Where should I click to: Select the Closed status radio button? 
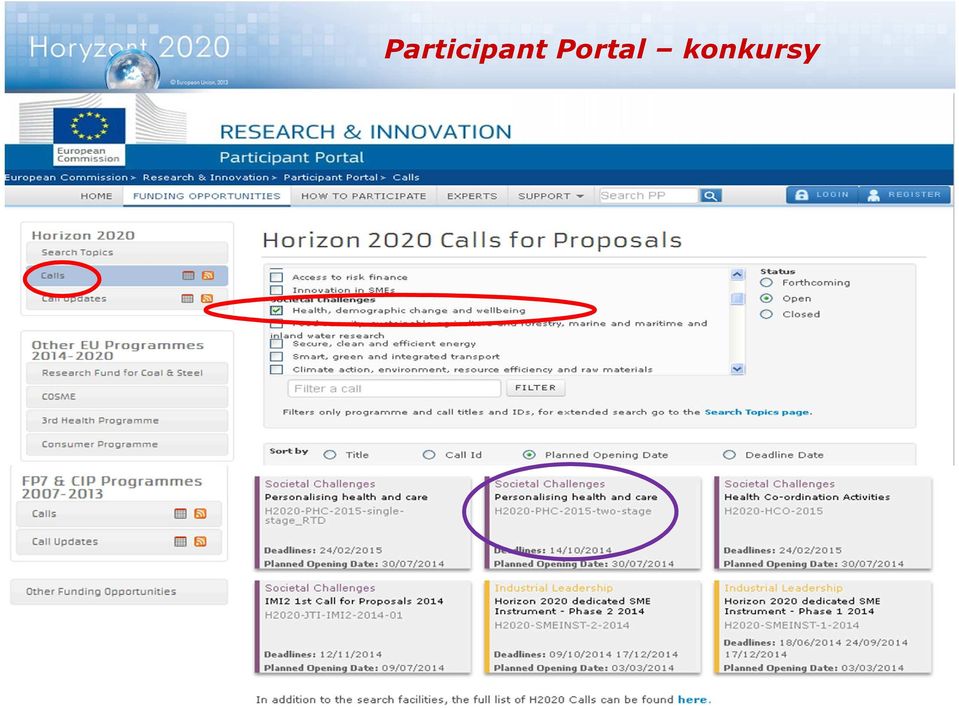coord(766,314)
